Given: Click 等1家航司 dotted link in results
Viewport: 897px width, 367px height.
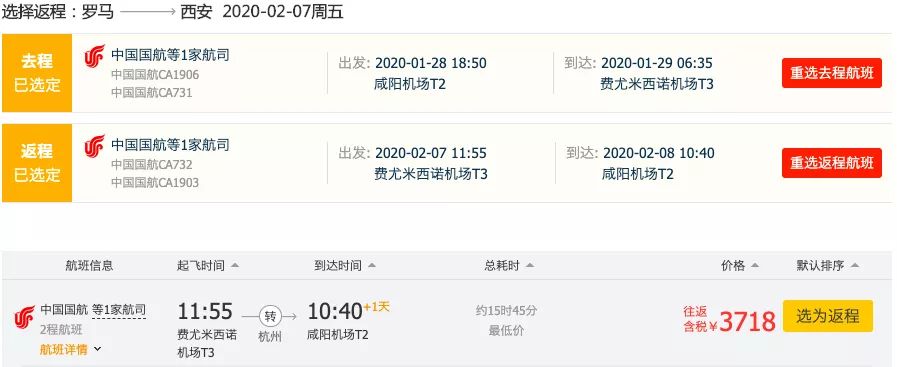Looking at the screenshot, I should click(119, 310).
